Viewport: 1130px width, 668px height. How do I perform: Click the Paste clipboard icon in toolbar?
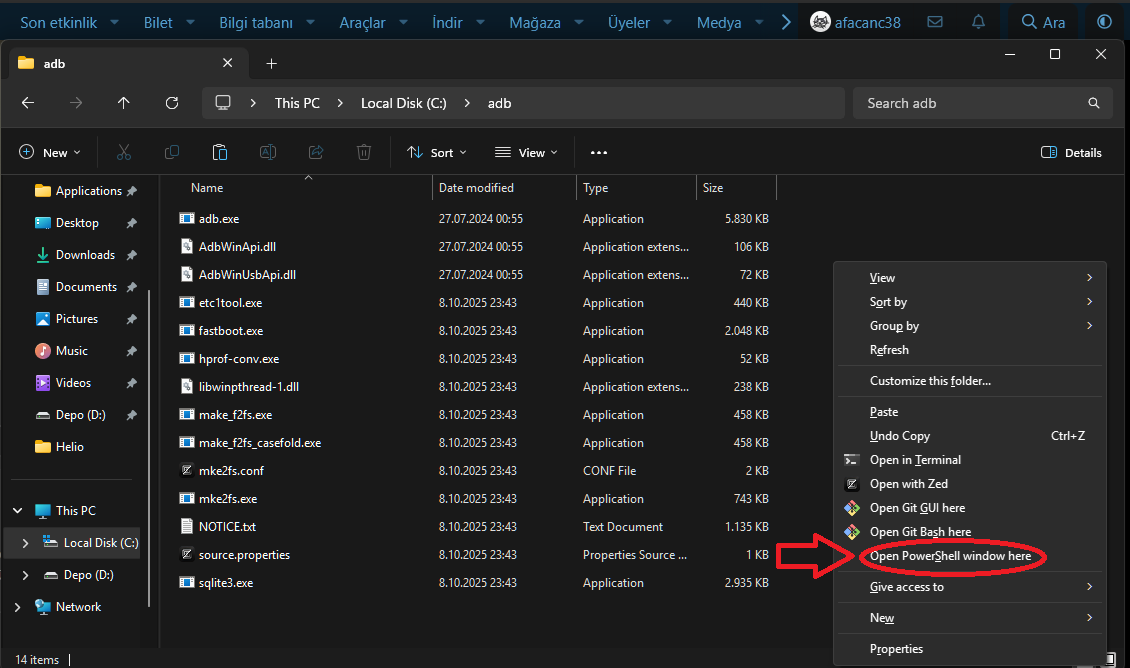click(220, 152)
